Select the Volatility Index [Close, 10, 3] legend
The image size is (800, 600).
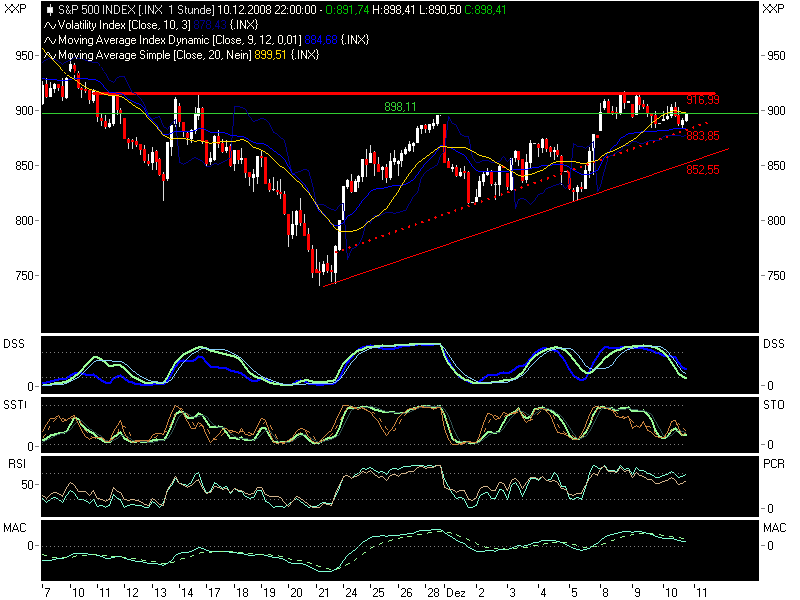click(x=124, y=25)
